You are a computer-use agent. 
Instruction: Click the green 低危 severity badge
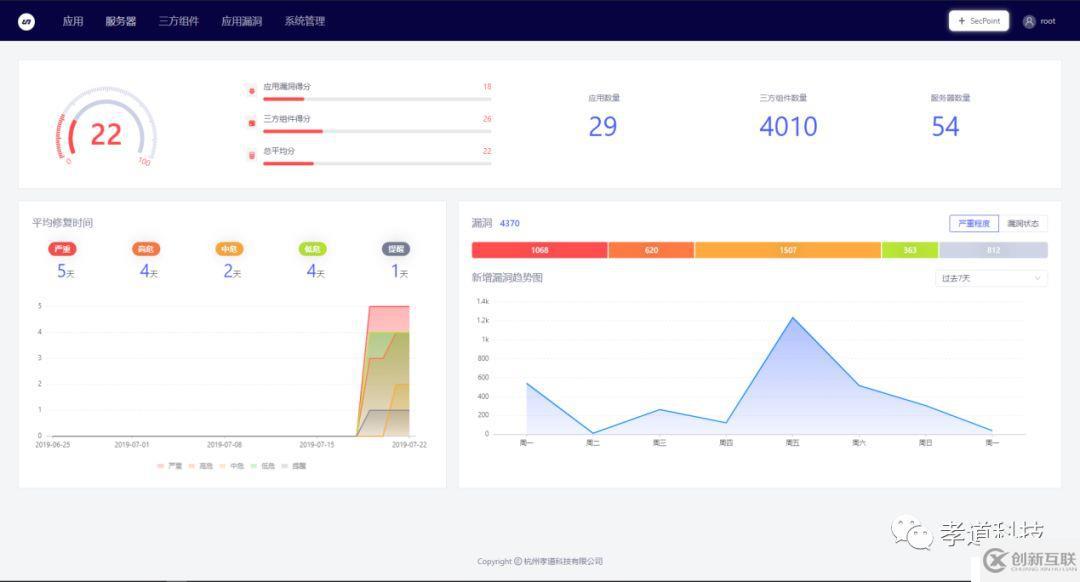(x=312, y=249)
